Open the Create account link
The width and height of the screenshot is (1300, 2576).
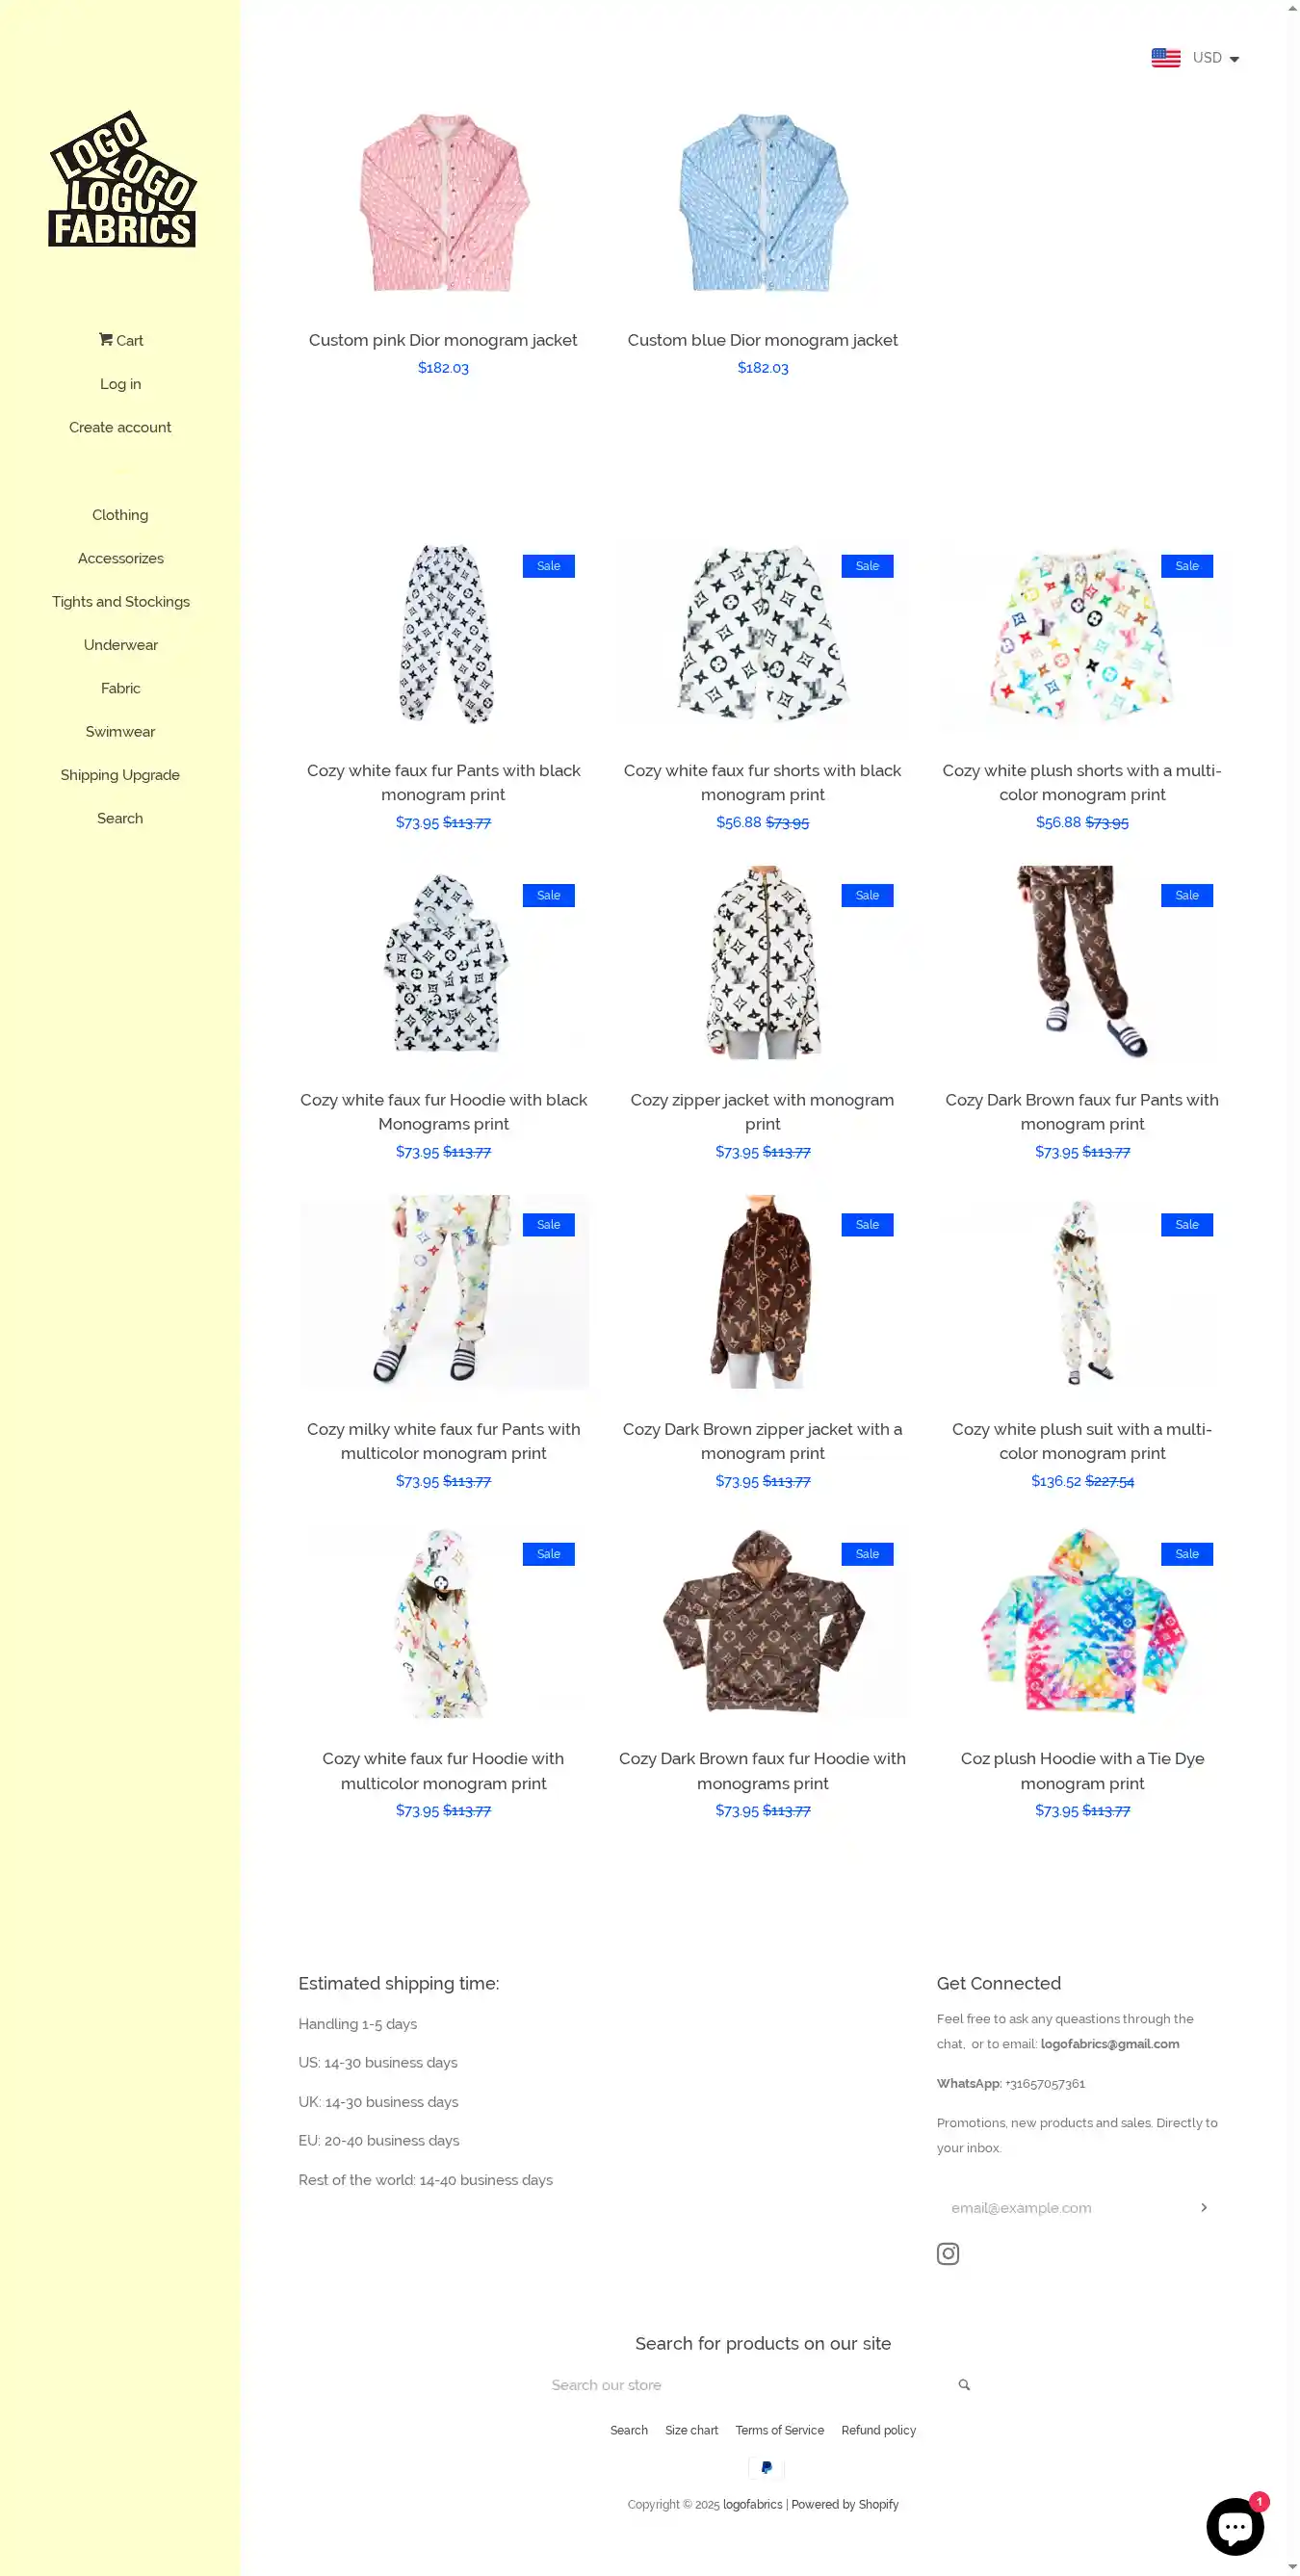(120, 427)
